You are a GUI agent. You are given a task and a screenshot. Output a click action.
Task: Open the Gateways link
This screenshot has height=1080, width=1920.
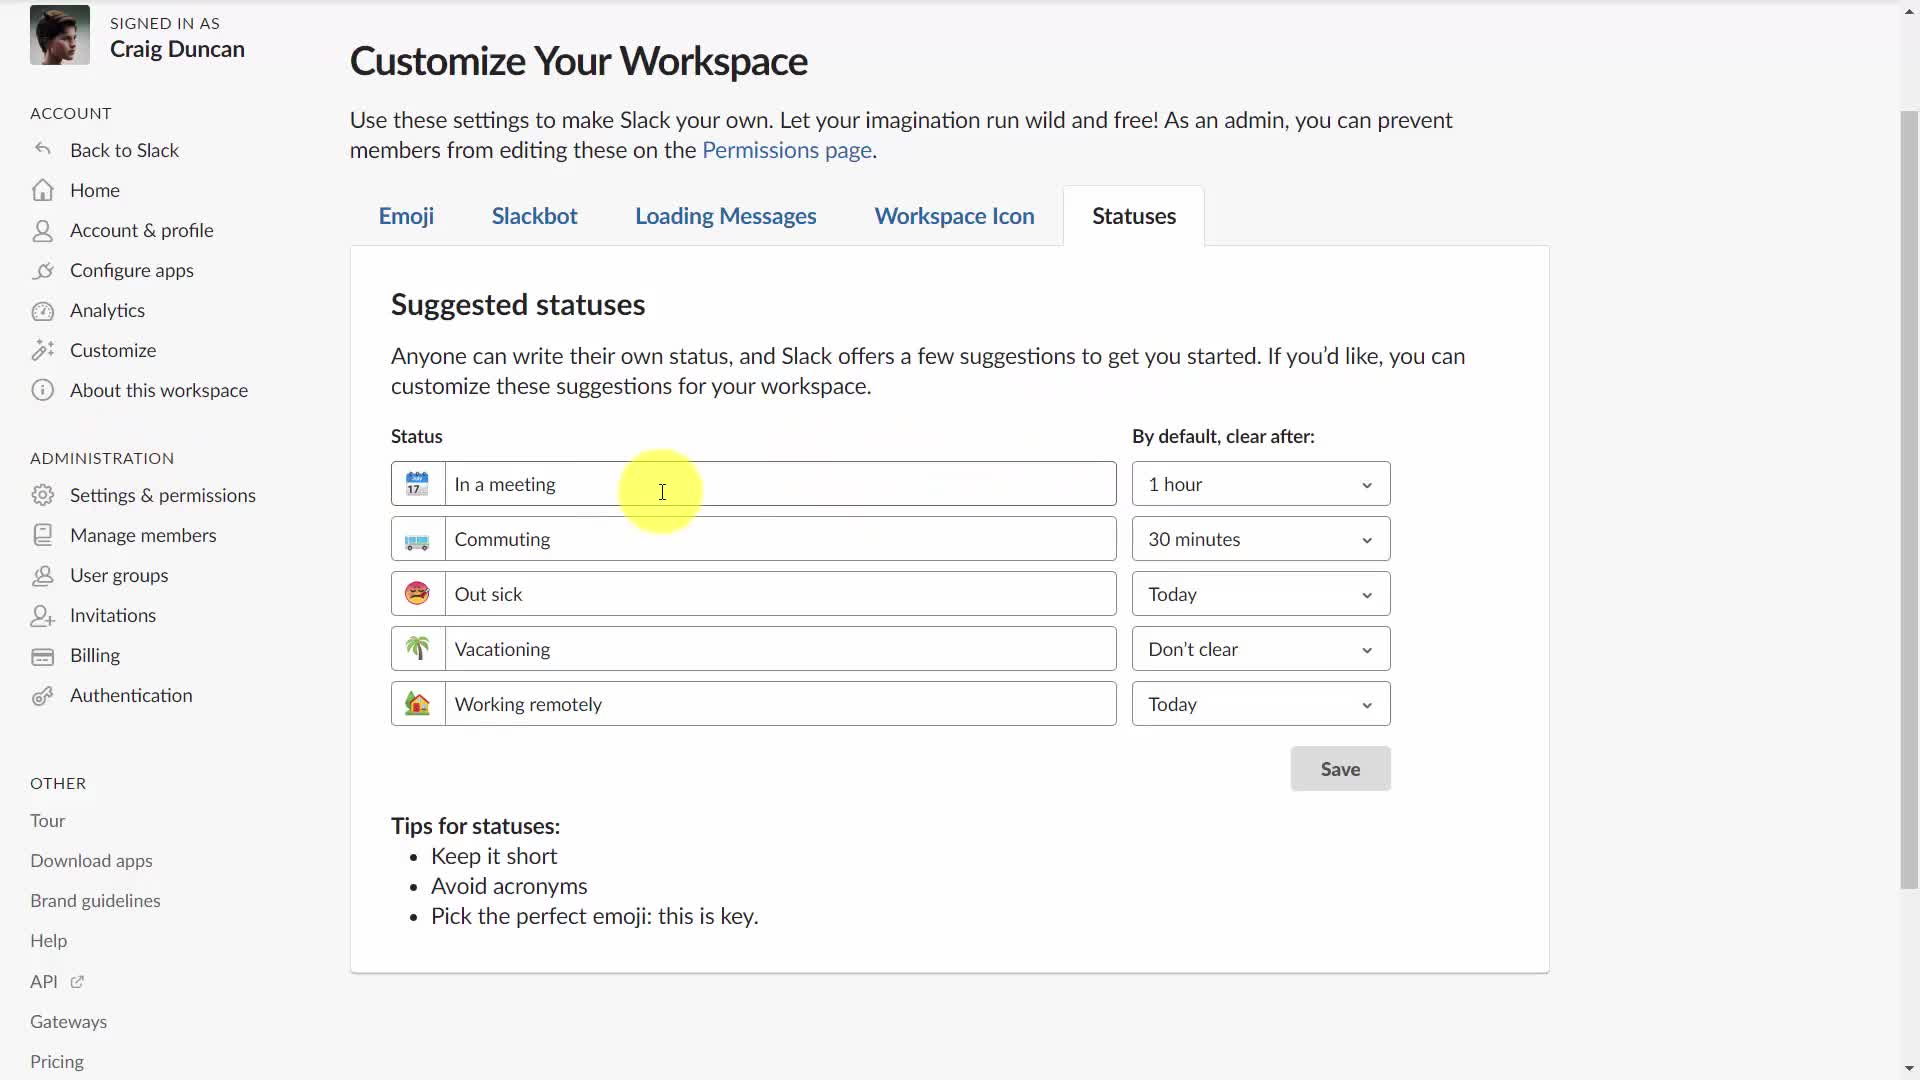[x=68, y=1022]
